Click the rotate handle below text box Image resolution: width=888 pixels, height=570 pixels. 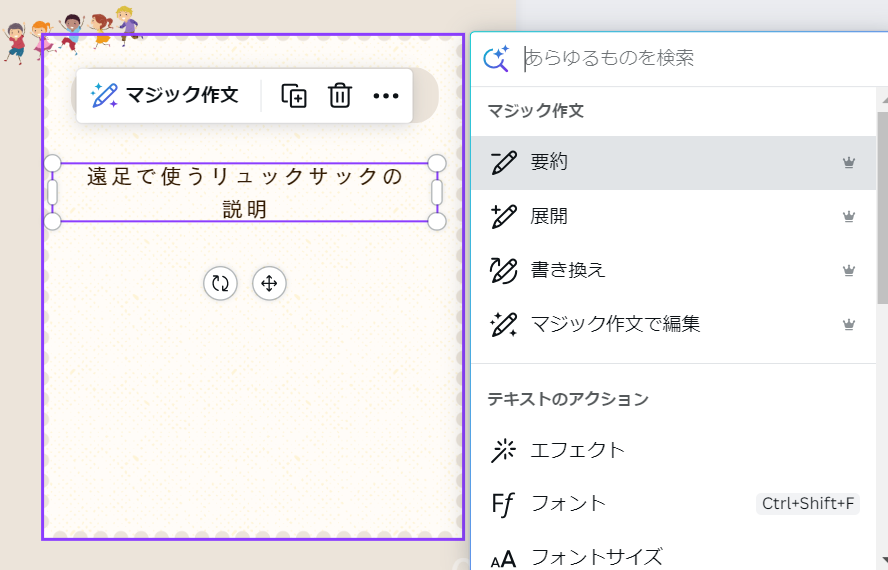[x=220, y=283]
